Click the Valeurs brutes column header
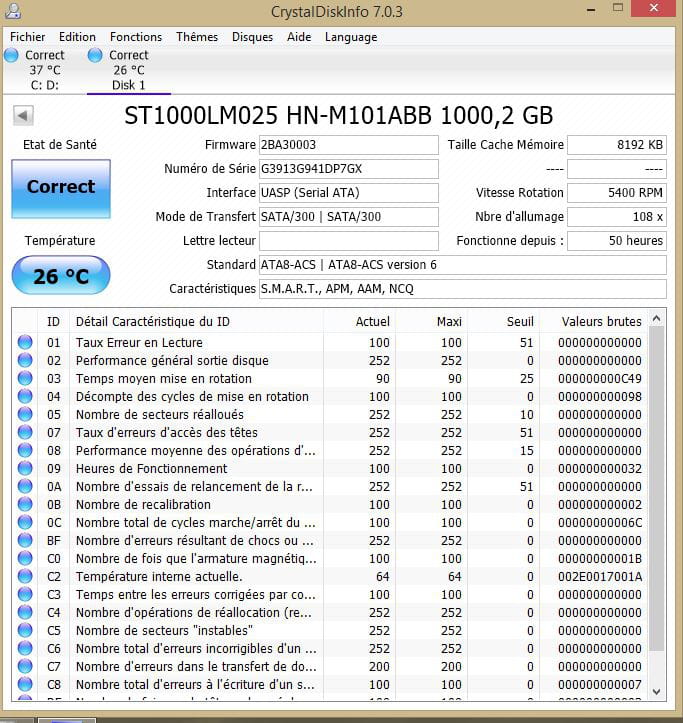This screenshot has width=683, height=723. click(594, 321)
